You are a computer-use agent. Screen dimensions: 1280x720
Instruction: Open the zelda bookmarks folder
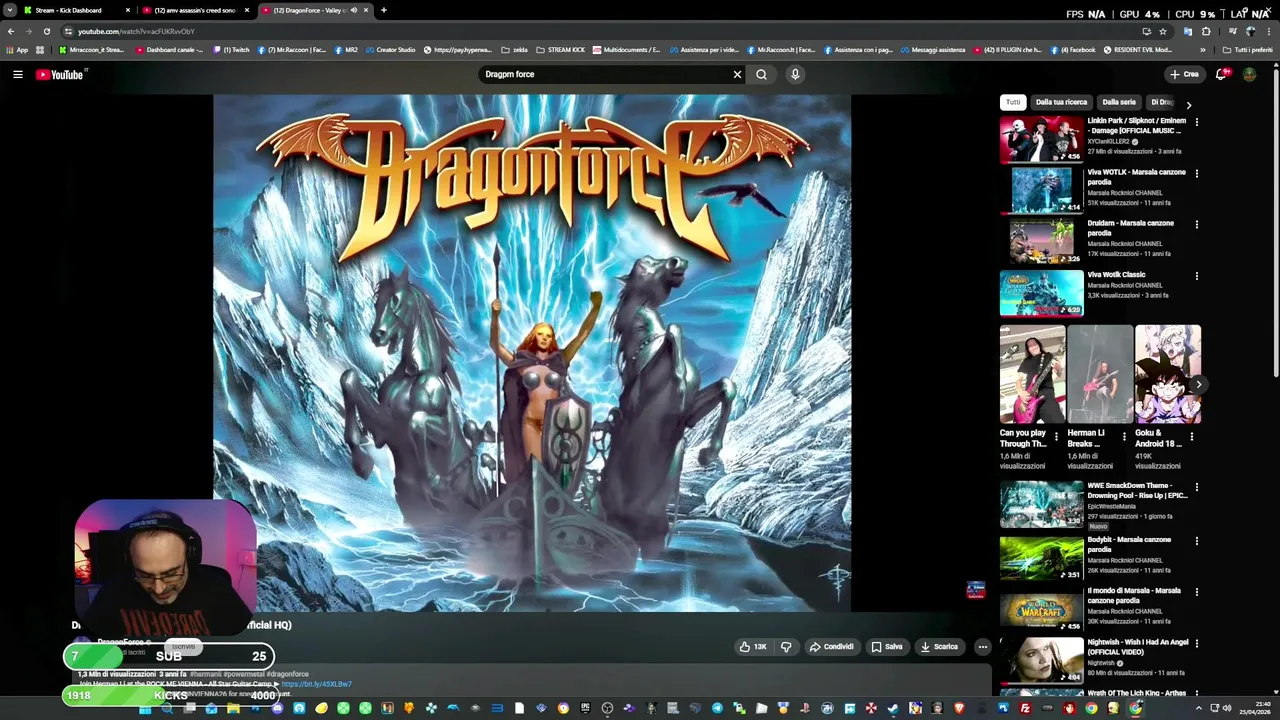pos(514,50)
